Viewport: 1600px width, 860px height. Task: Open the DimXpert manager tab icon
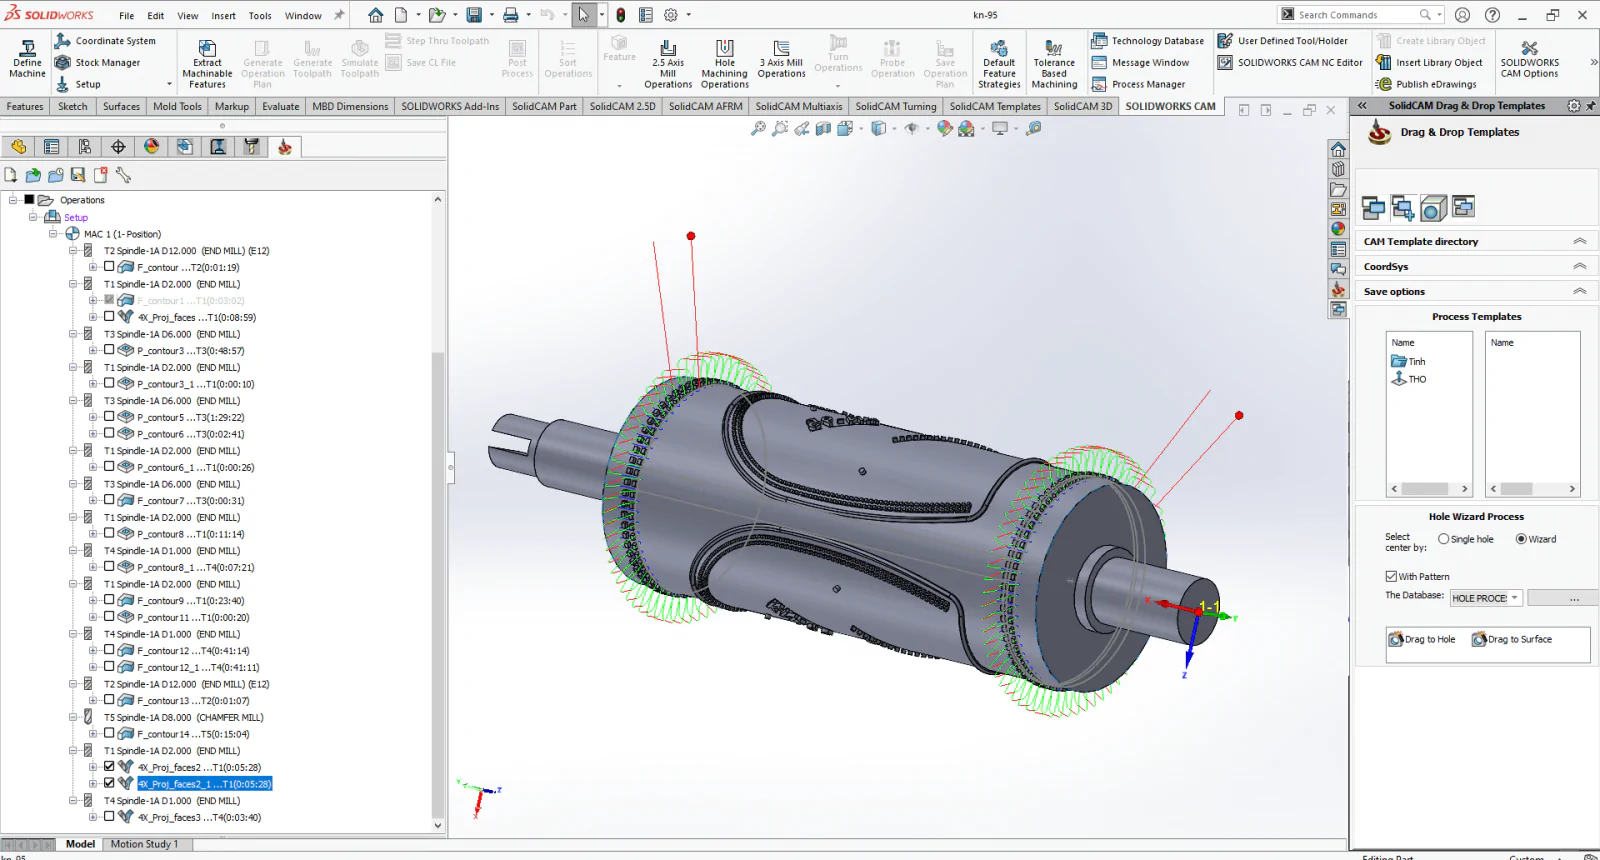click(x=118, y=147)
